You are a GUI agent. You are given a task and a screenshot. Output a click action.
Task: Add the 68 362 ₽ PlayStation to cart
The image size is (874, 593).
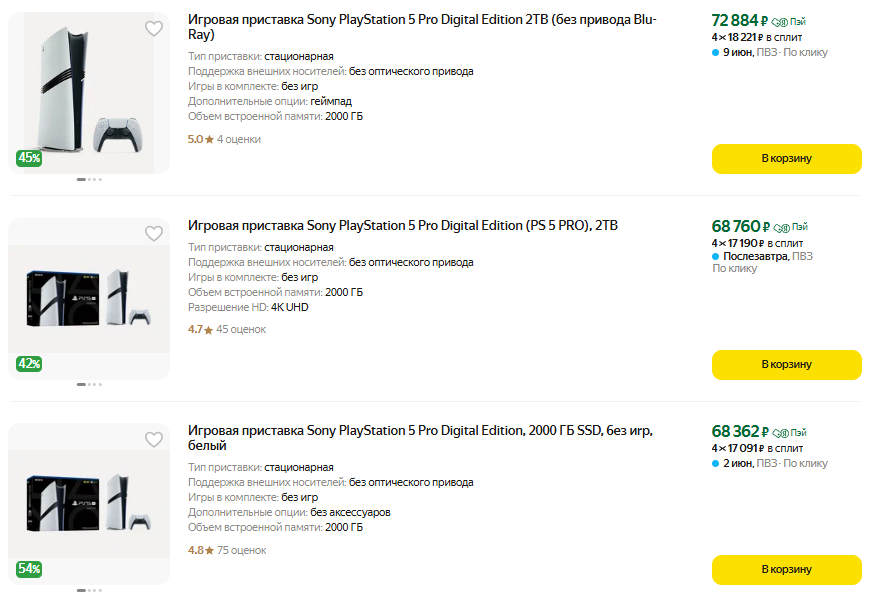(786, 569)
